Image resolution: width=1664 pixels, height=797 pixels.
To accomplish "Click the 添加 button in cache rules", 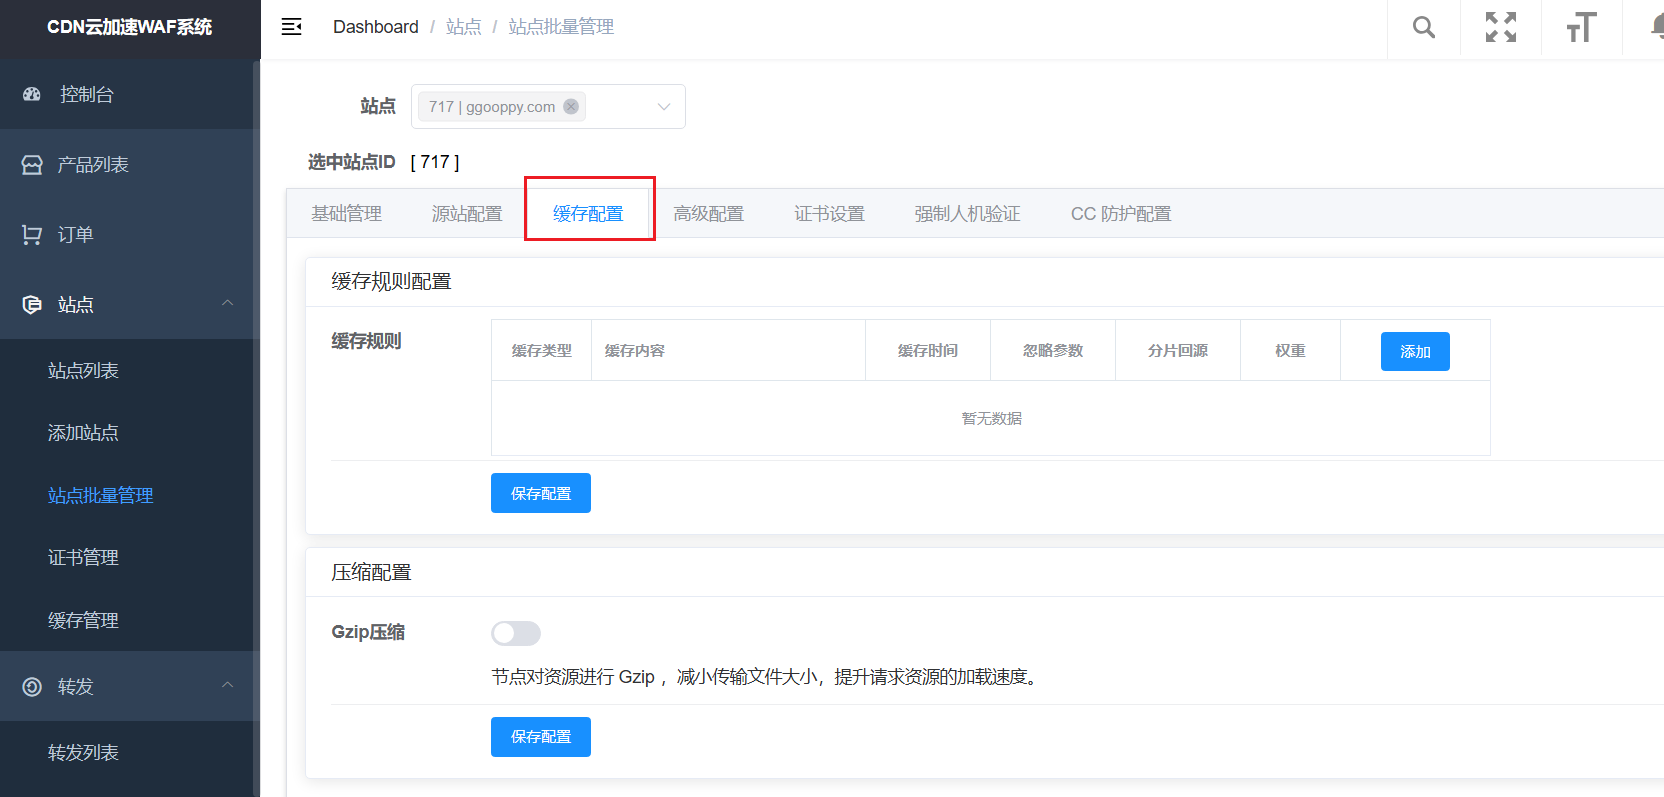I will tap(1414, 352).
